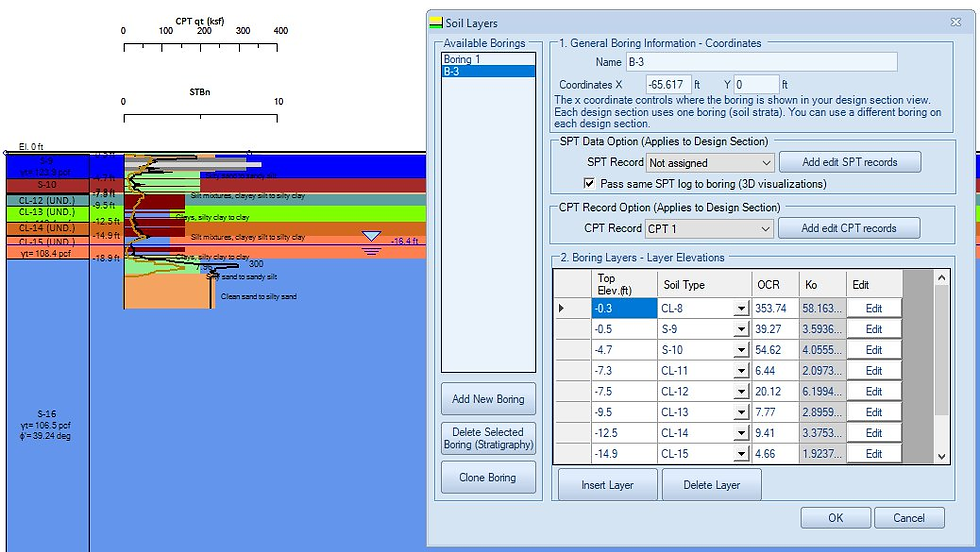The image size is (980, 552).
Task: Click the El. 0 ft surface label
Action: 31,146
